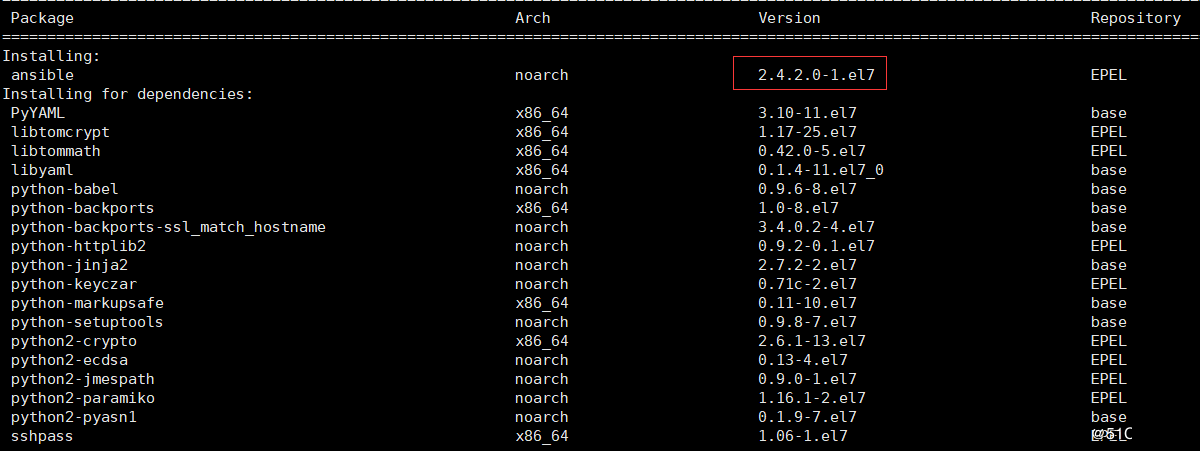Select the libtomcrypt package name

click(61, 132)
